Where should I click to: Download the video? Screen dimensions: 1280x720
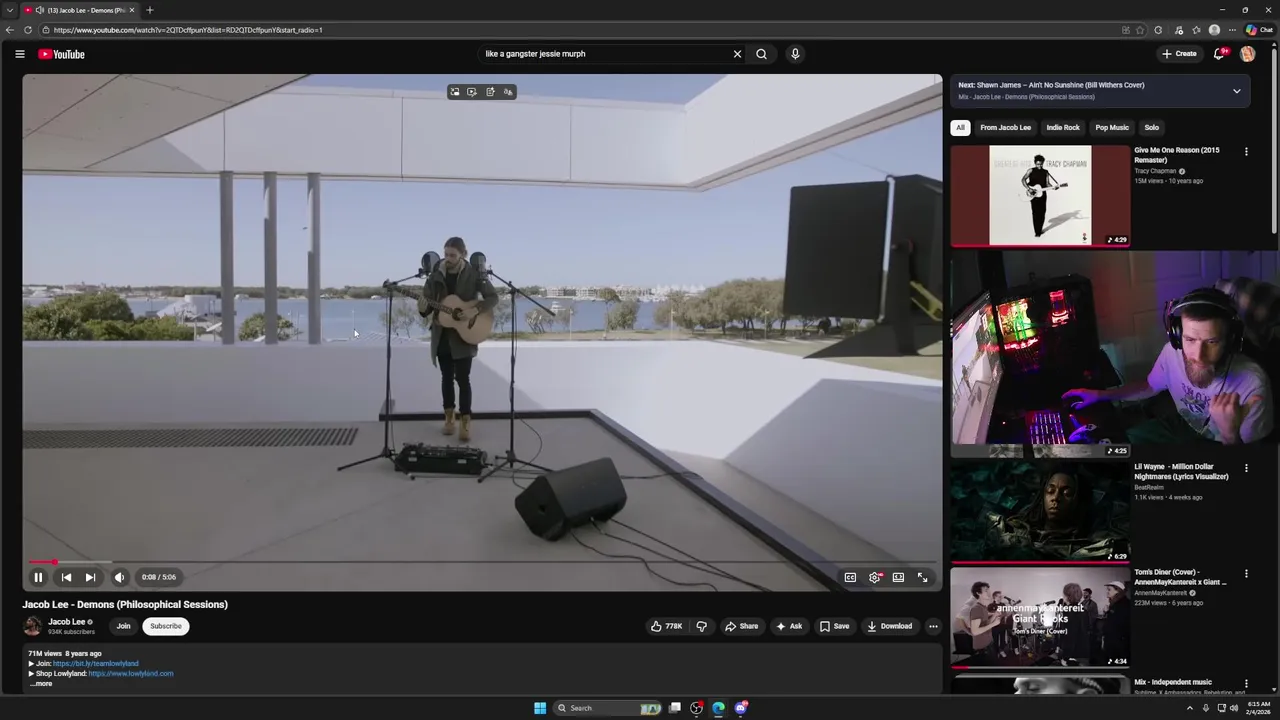pyautogui.click(x=889, y=626)
